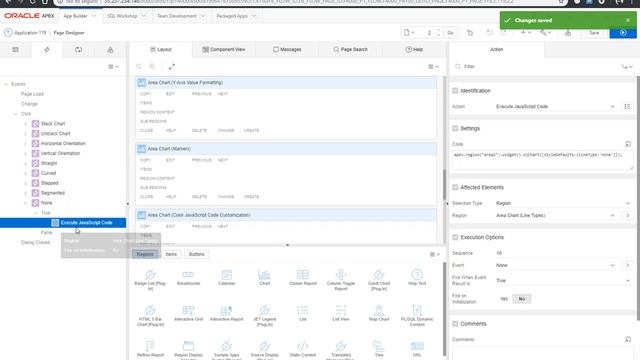
Task: Open the Comments editor popup icon
Action: (628, 339)
